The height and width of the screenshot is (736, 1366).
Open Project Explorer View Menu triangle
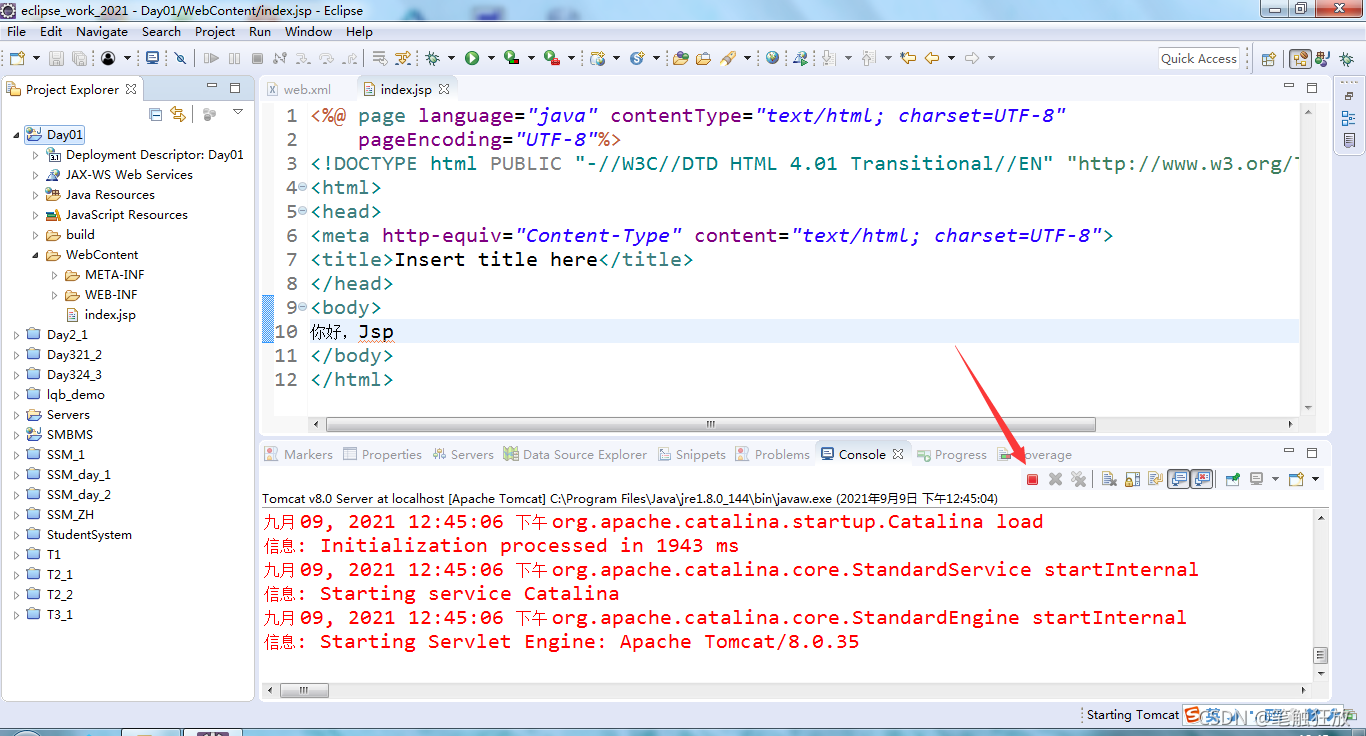click(238, 112)
